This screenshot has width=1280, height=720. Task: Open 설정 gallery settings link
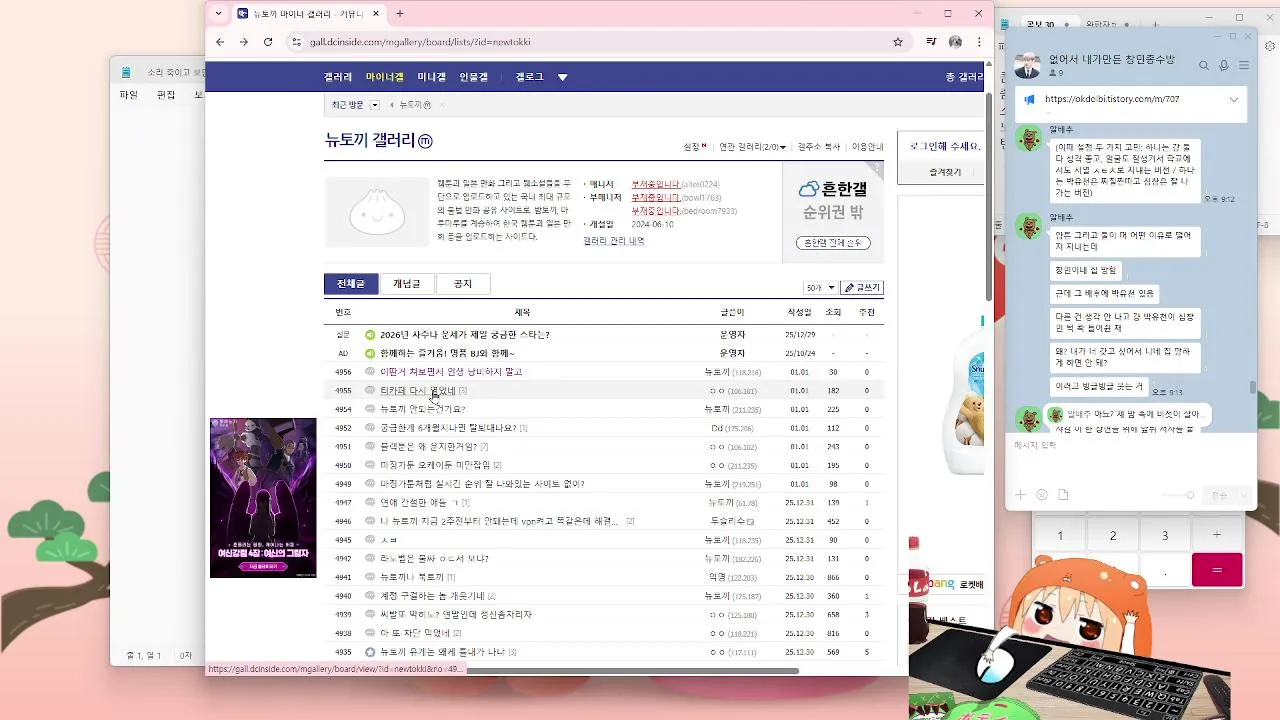tap(694, 147)
